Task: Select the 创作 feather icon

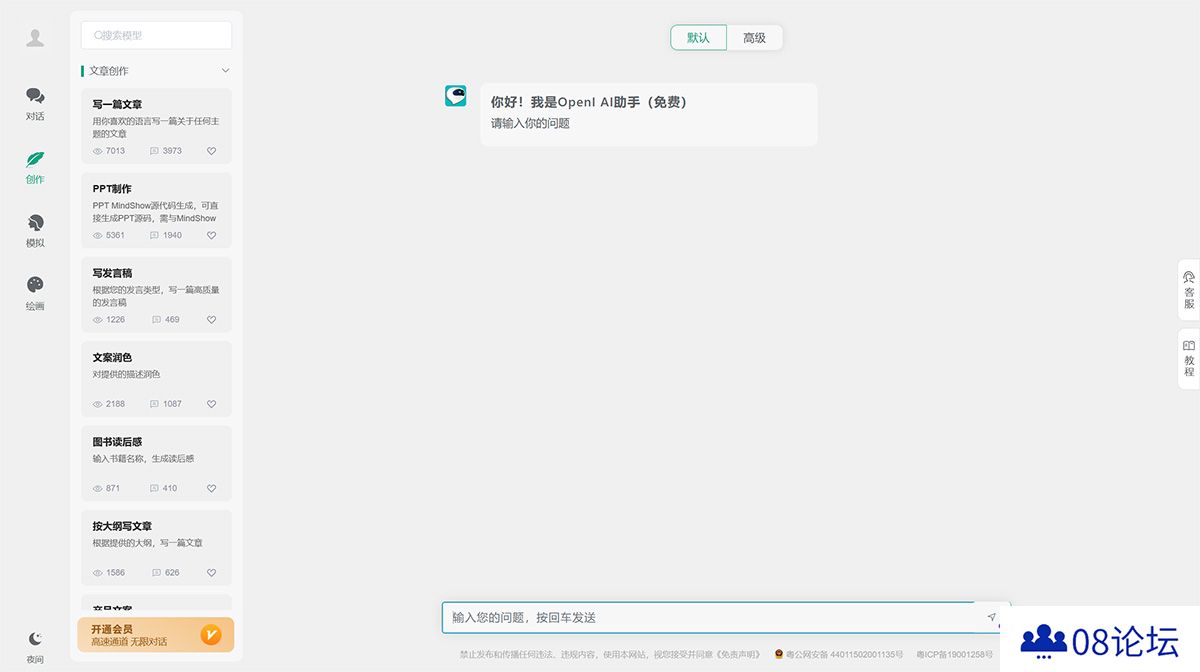Action: [x=35, y=160]
